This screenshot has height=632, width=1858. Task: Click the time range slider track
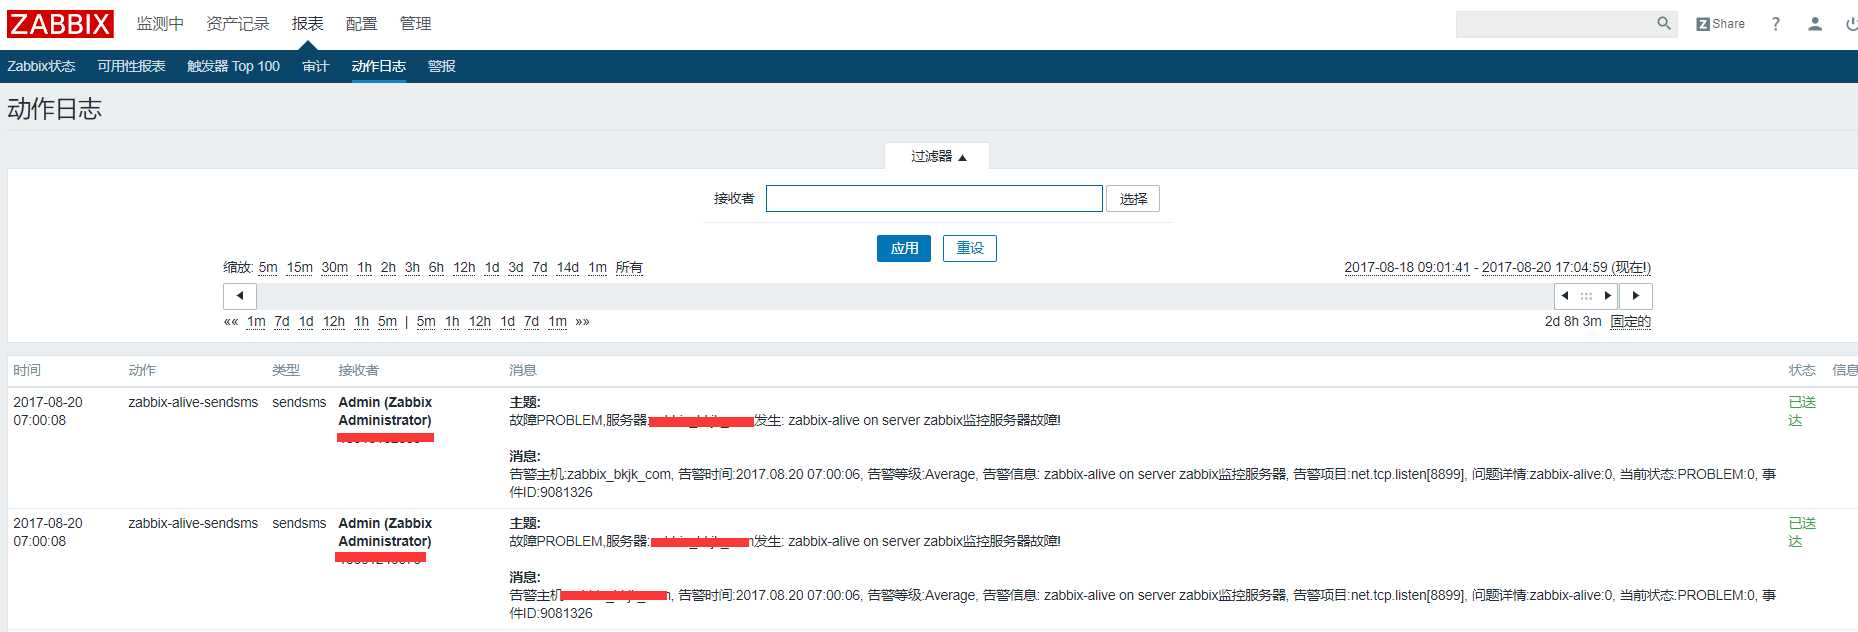(905, 296)
